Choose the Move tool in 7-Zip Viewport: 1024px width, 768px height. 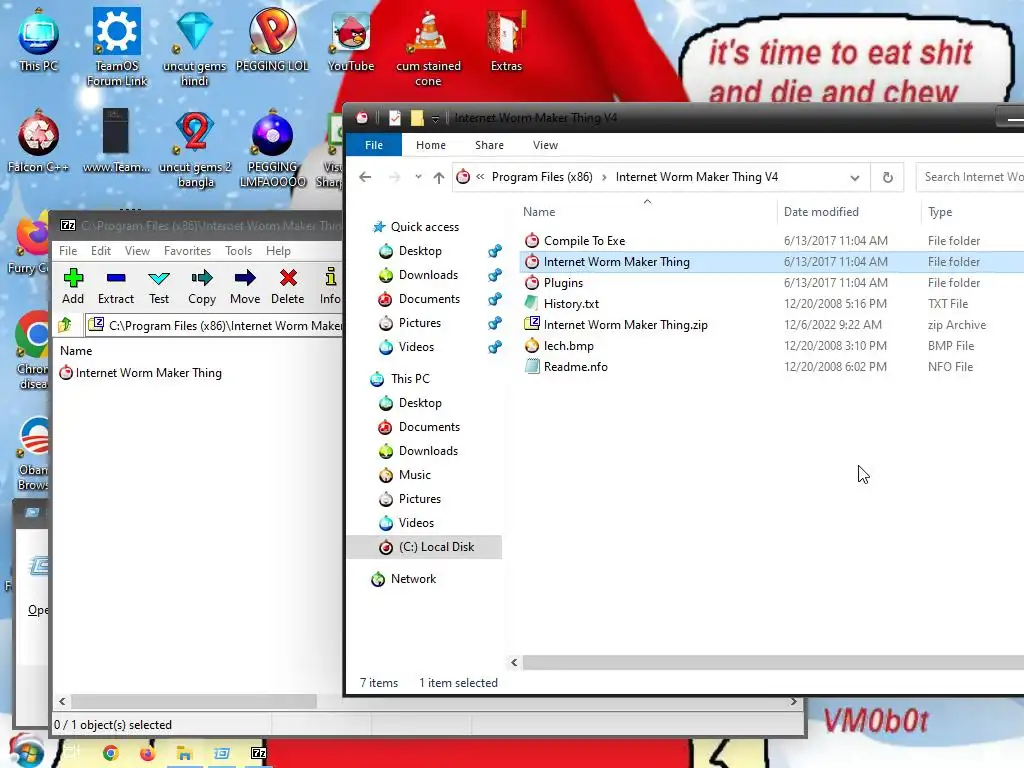click(245, 286)
